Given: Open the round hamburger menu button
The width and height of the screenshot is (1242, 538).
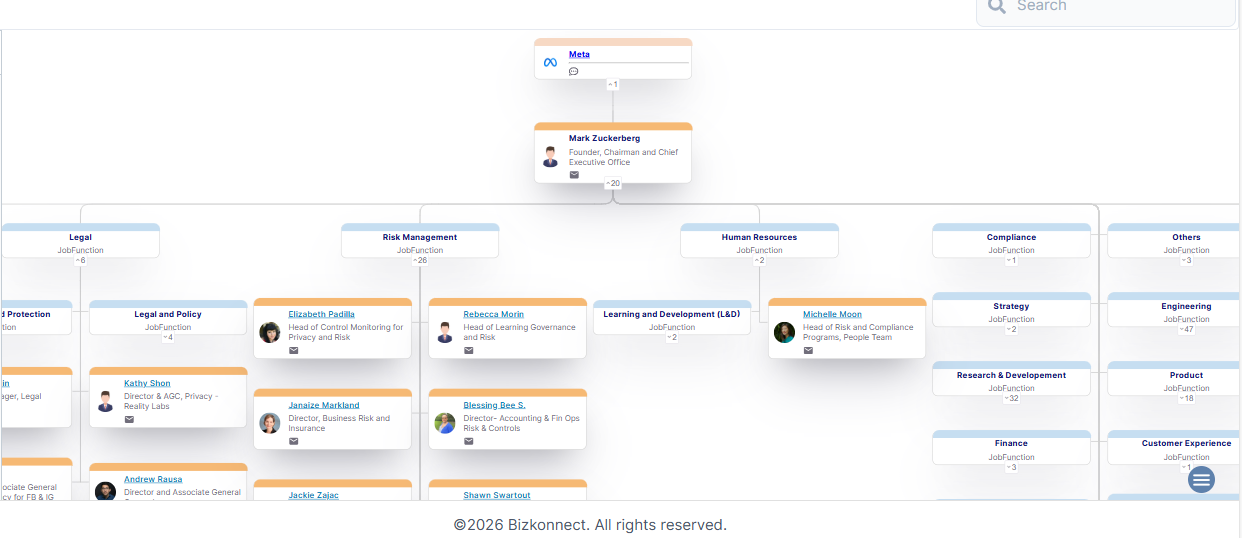Looking at the screenshot, I should [1202, 479].
